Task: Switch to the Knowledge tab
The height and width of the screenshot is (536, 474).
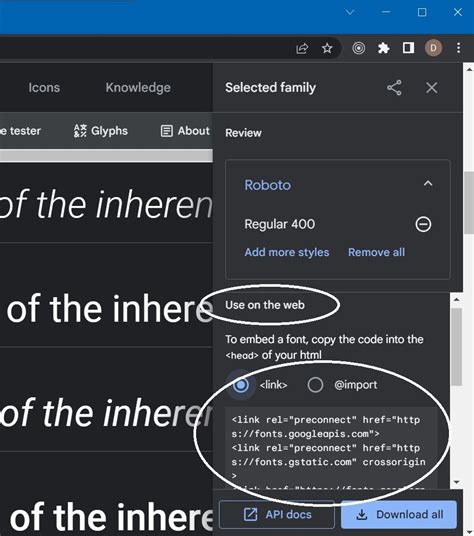Action: click(x=138, y=88)
